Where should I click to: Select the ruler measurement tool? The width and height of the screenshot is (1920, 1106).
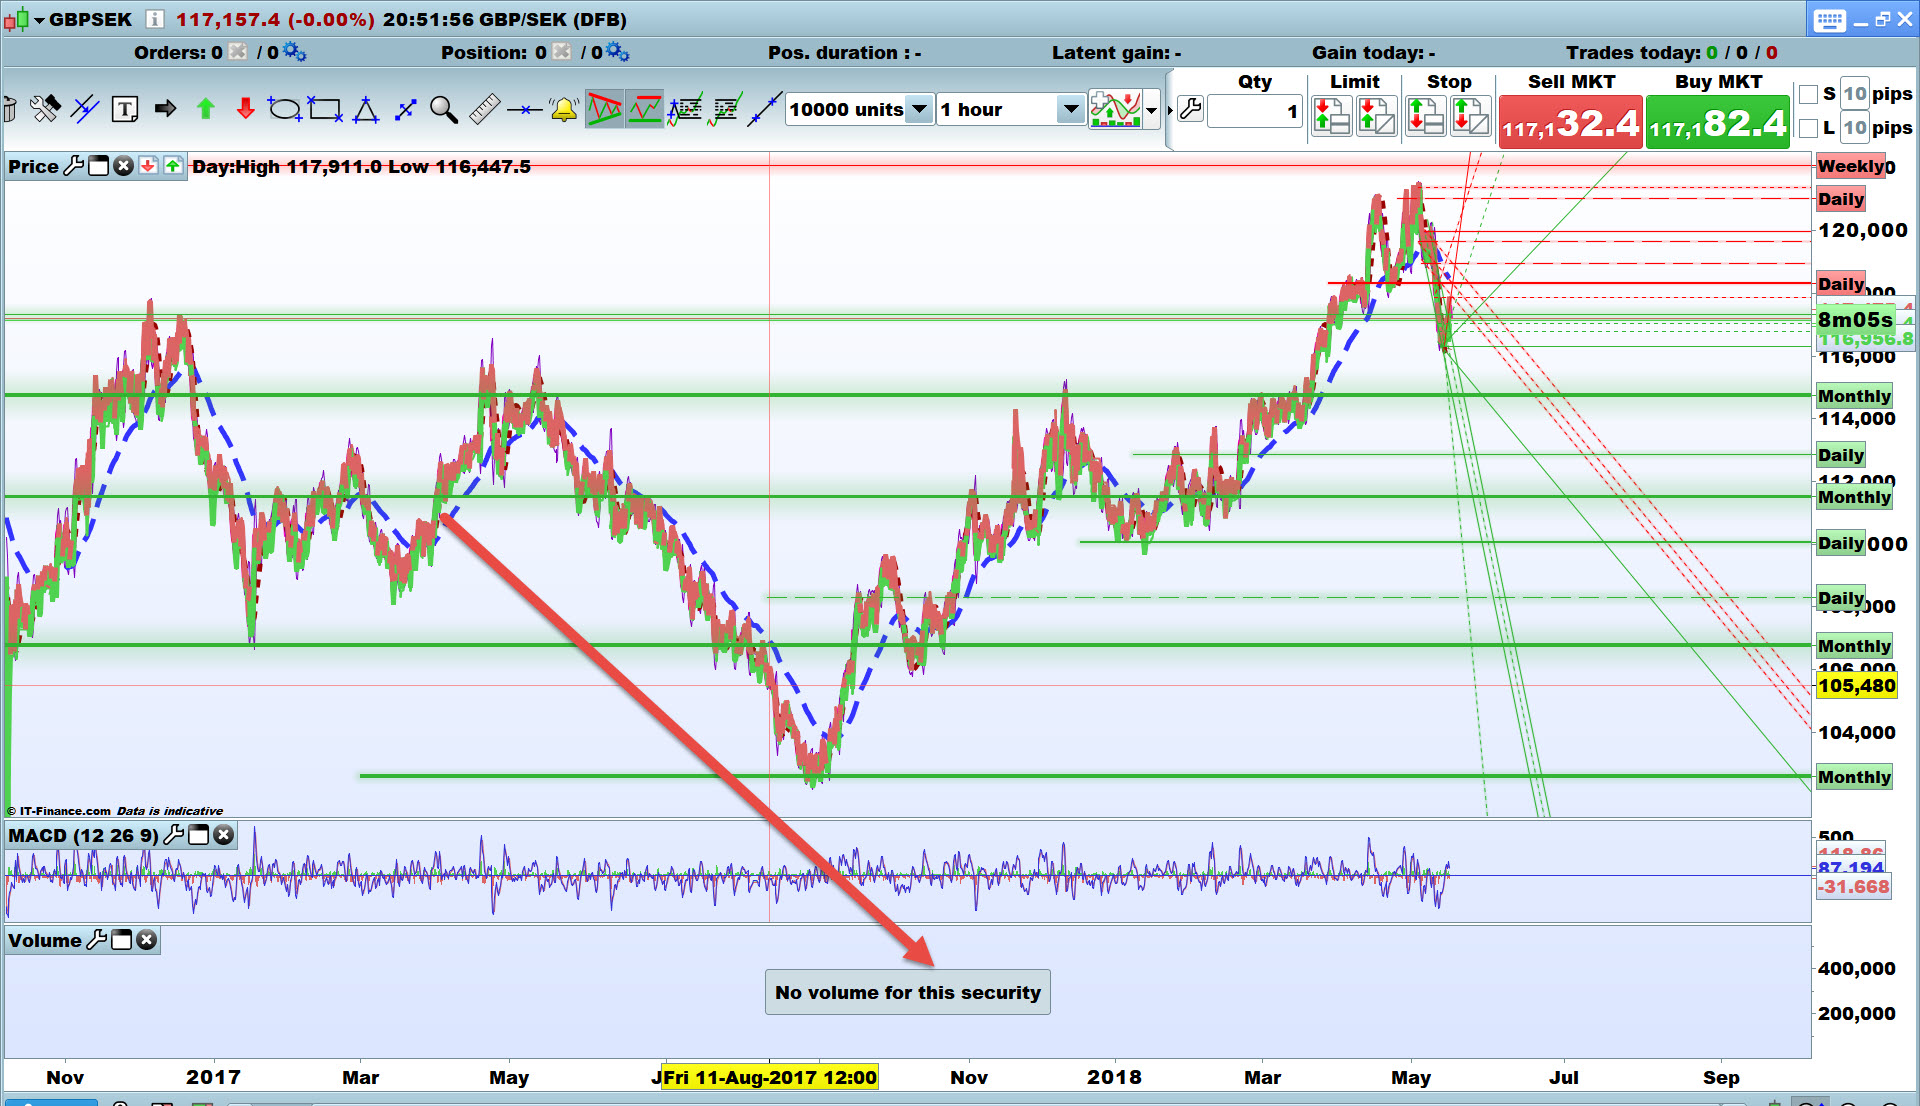(x=484, y=109)
